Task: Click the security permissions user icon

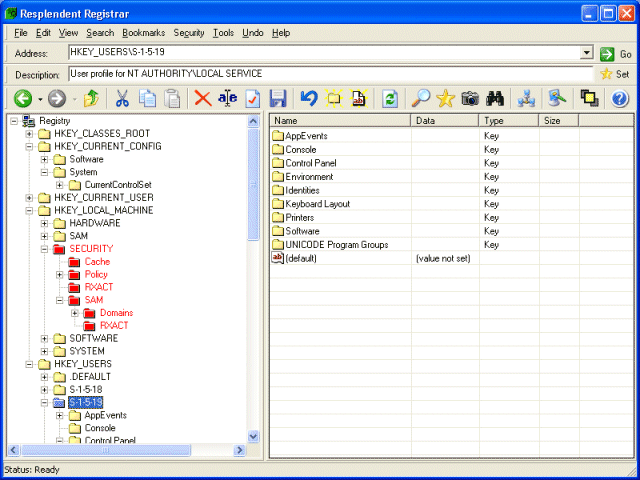Action: [x=557, y=98]
